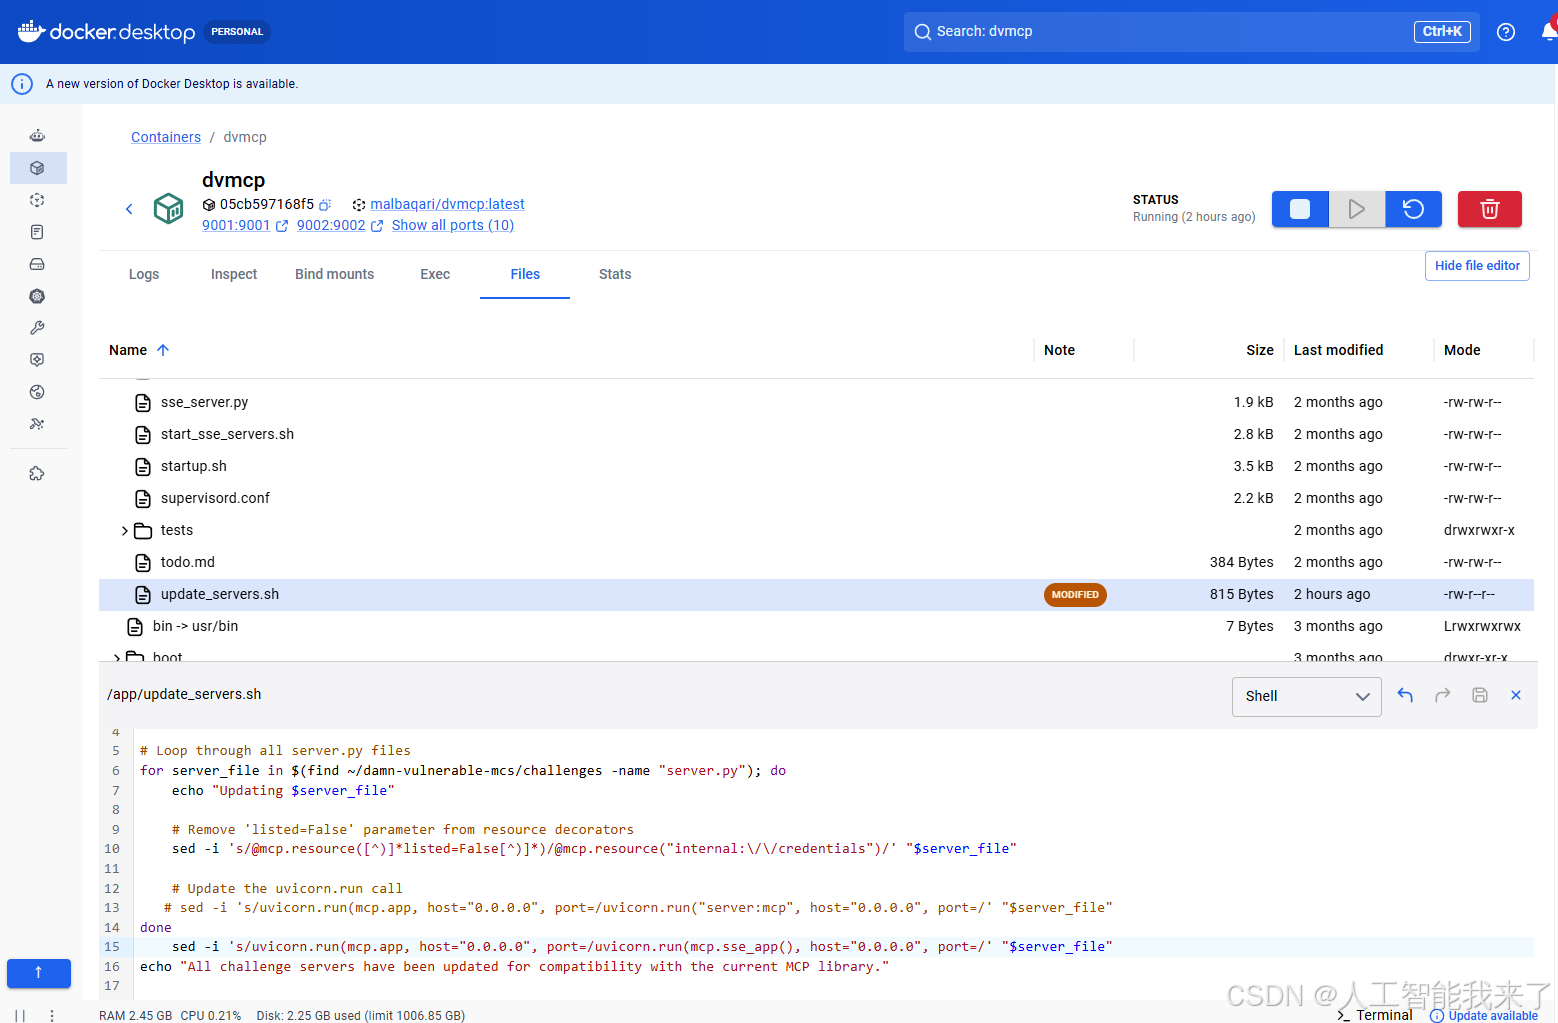This screenshot has width=1558, height=1023.
Task: Click the Hide file editor button
Action: (1477, 266)
